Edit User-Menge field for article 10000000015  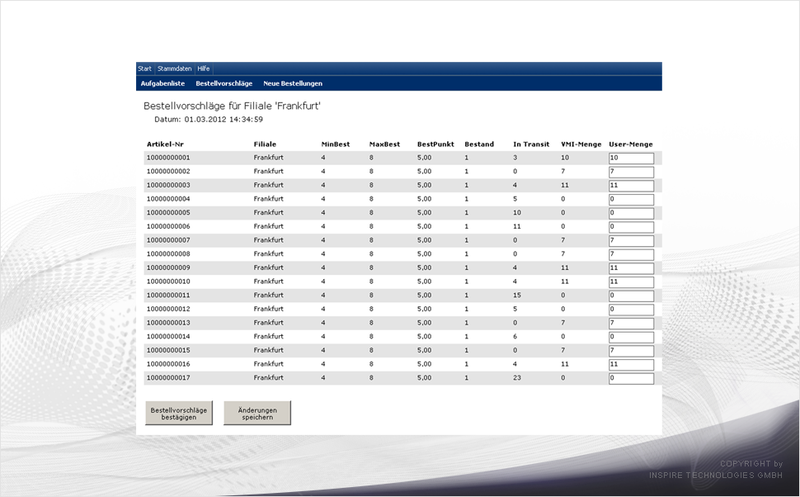click(x=631, y=351)
